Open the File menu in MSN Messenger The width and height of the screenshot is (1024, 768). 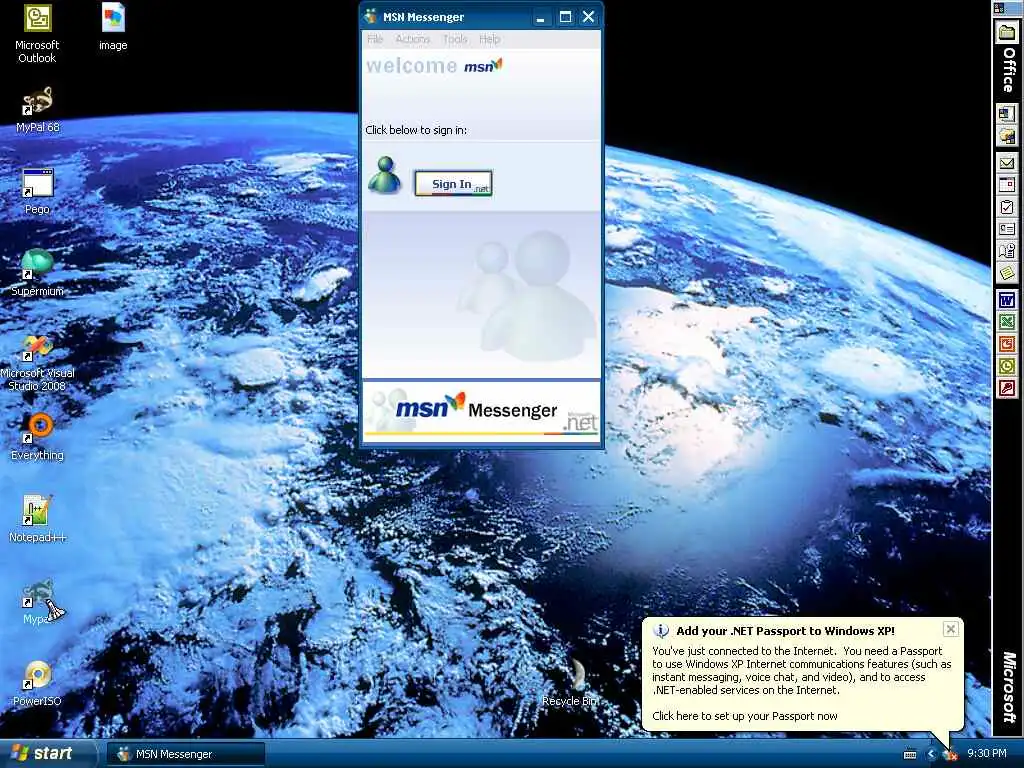(375, 39)
